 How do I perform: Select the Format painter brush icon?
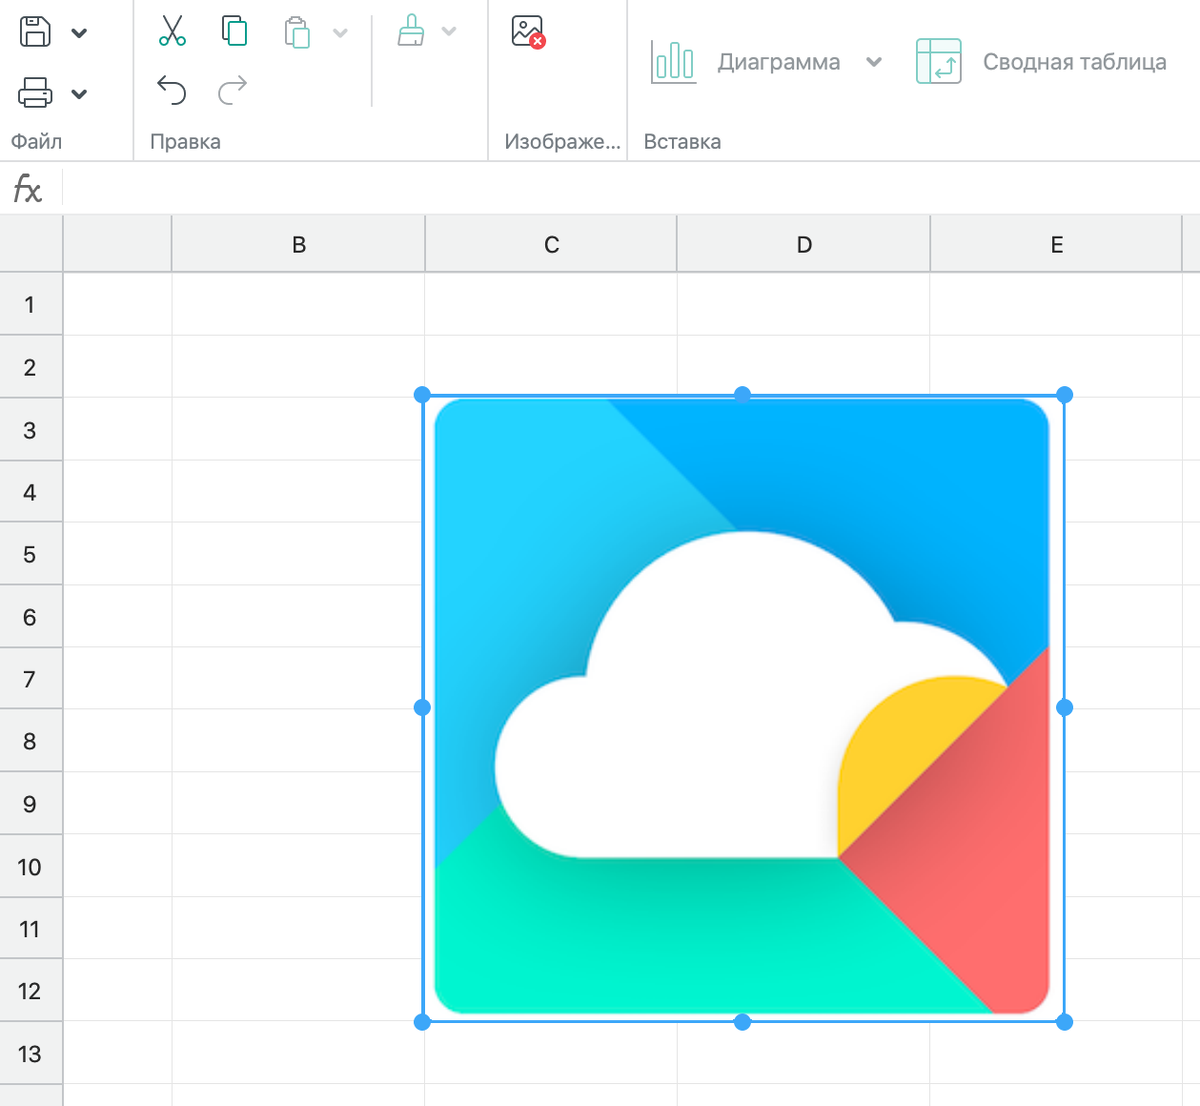pyautogui.click(x=411, y=31)
